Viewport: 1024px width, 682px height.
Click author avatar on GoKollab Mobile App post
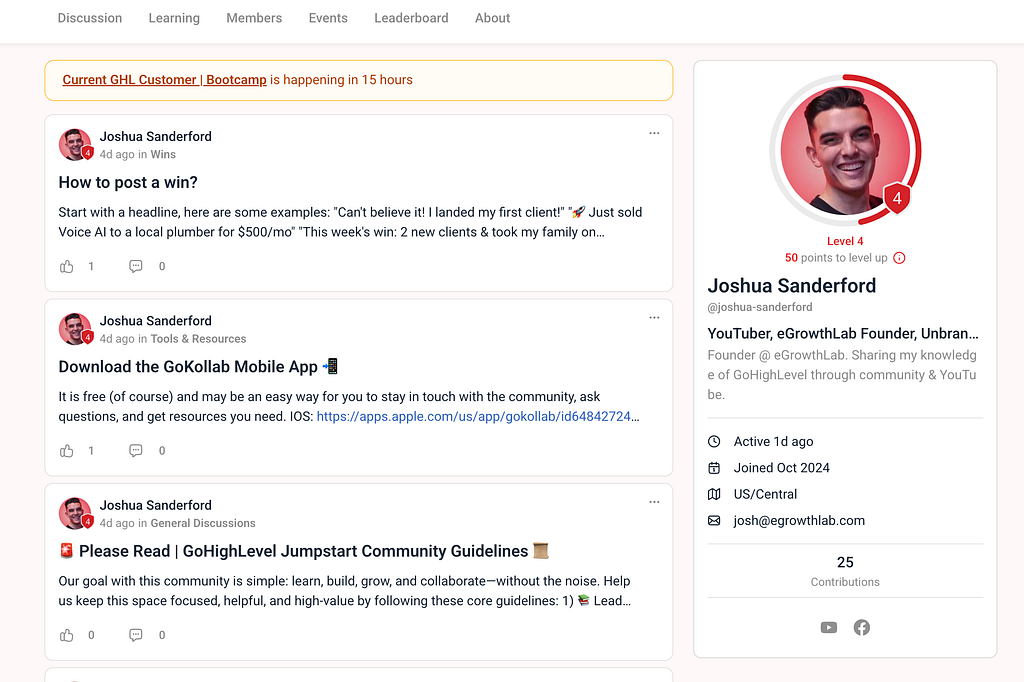coord(75,329)
